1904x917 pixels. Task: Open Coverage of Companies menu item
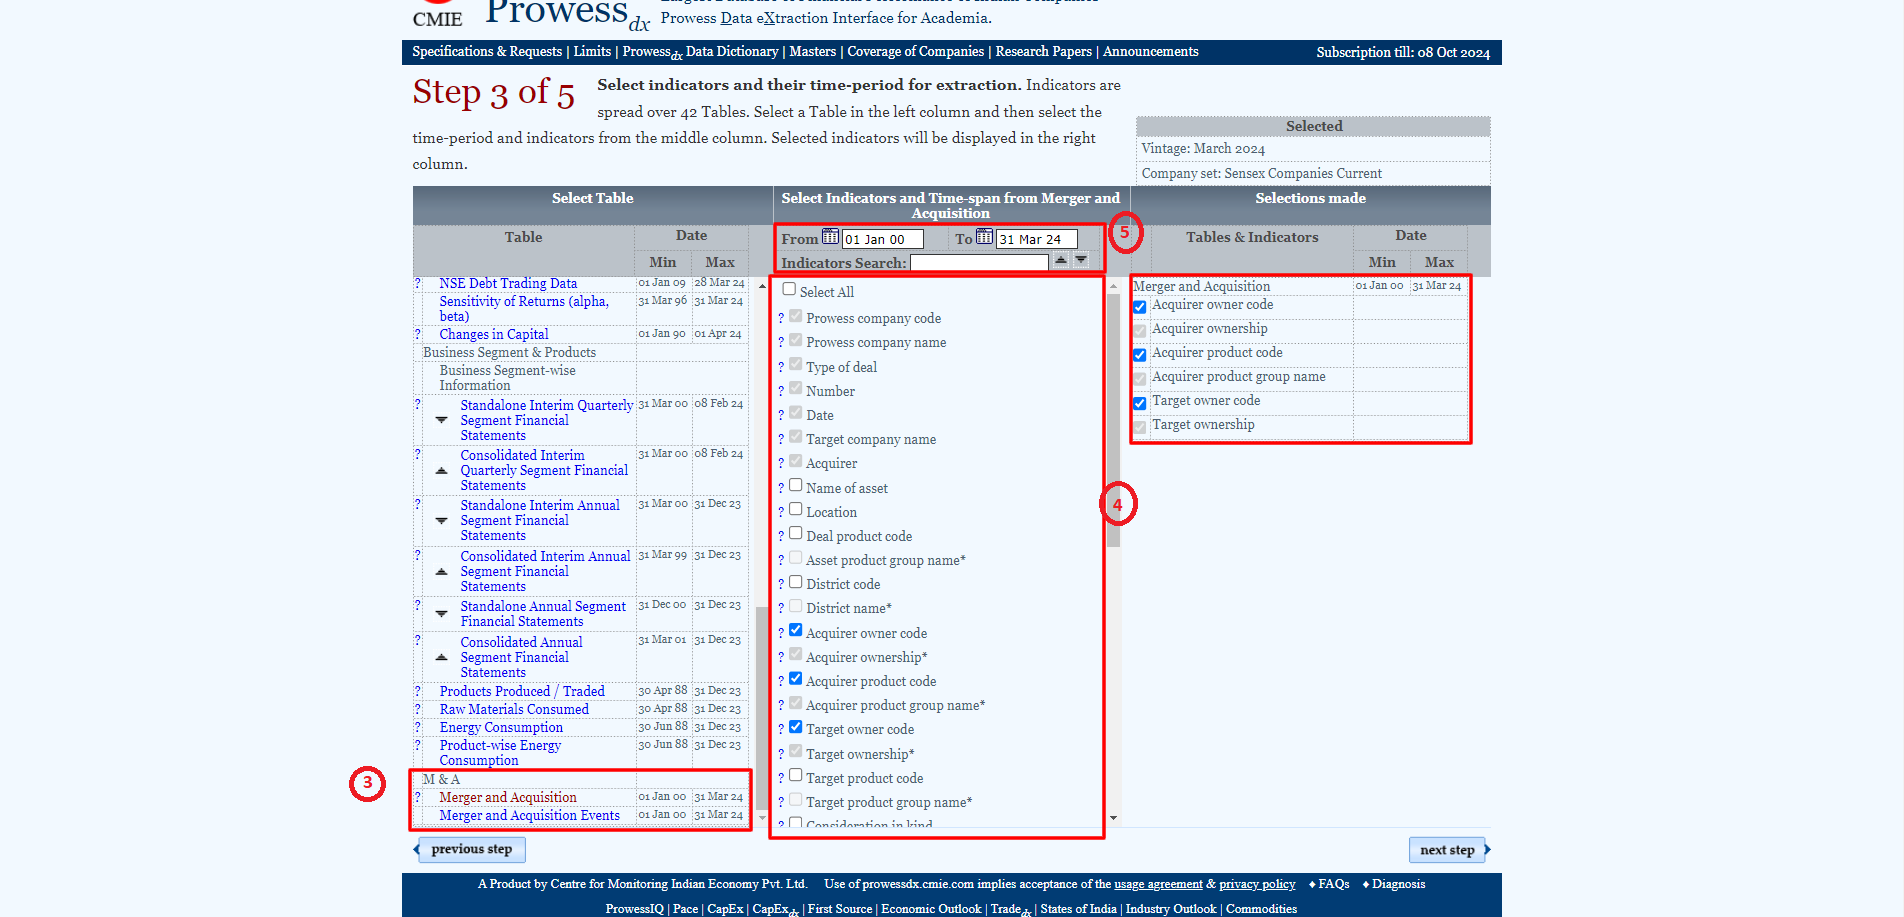(x=916, y=52)
